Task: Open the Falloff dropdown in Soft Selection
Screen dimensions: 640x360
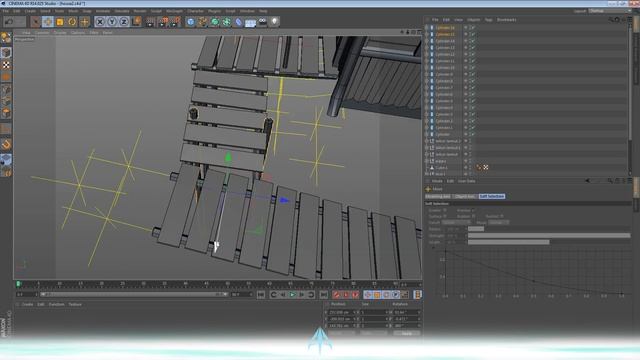Action: pyautogui.click(x=456, y=222)
